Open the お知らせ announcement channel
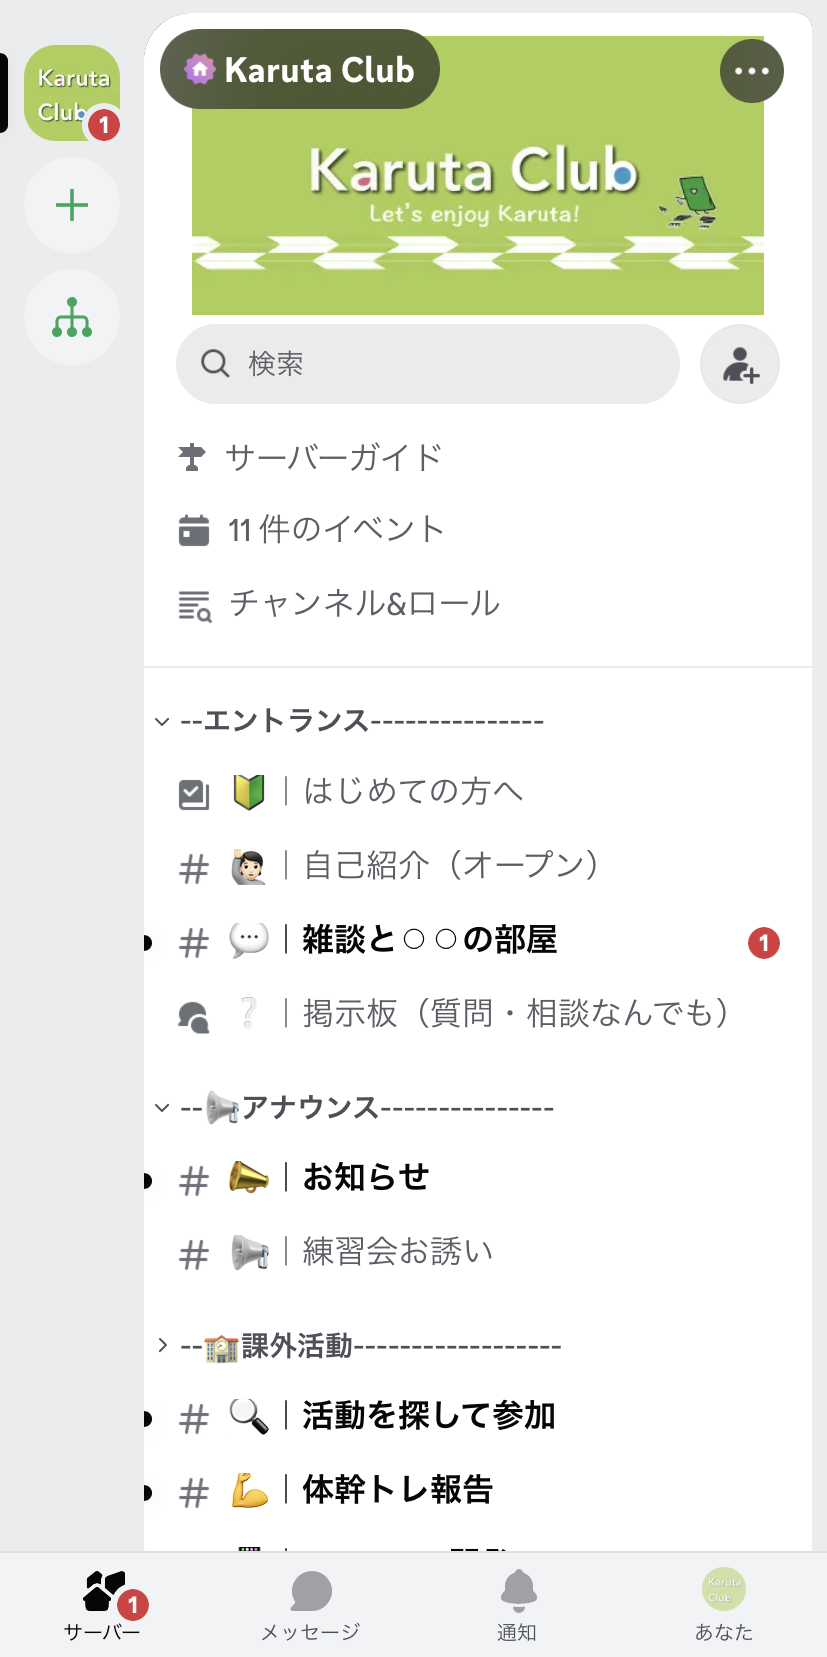This screenshot has height=1657, width=827. tap(364, 1177)
